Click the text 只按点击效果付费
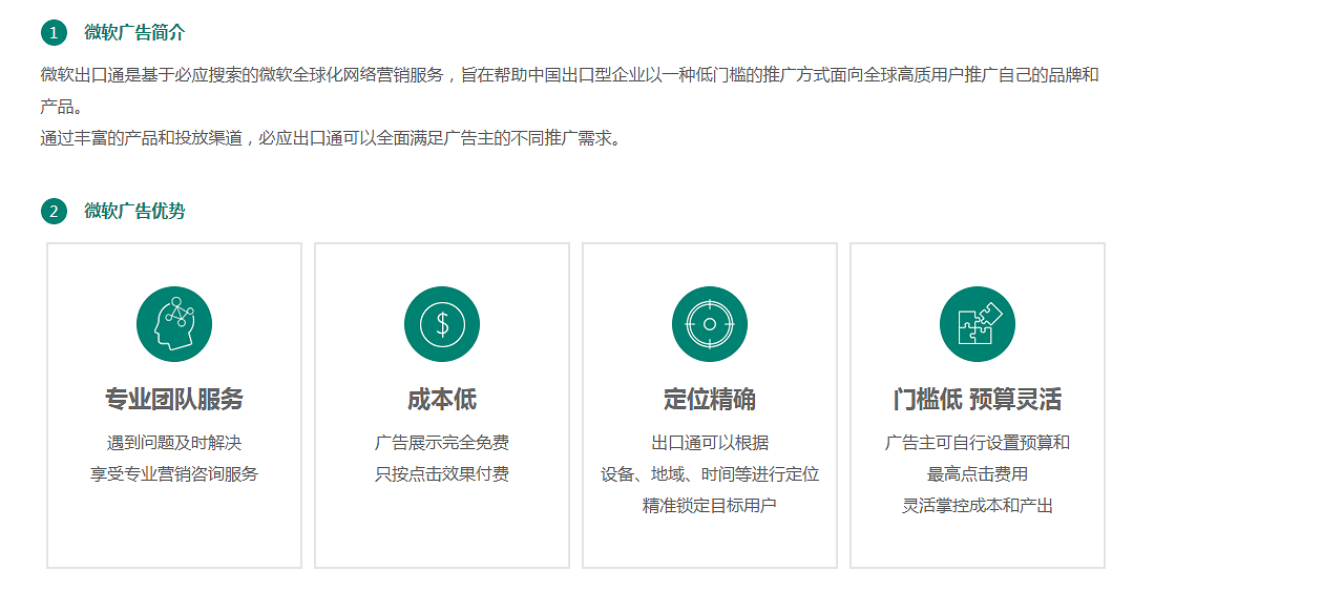 (x=442, y=474)
